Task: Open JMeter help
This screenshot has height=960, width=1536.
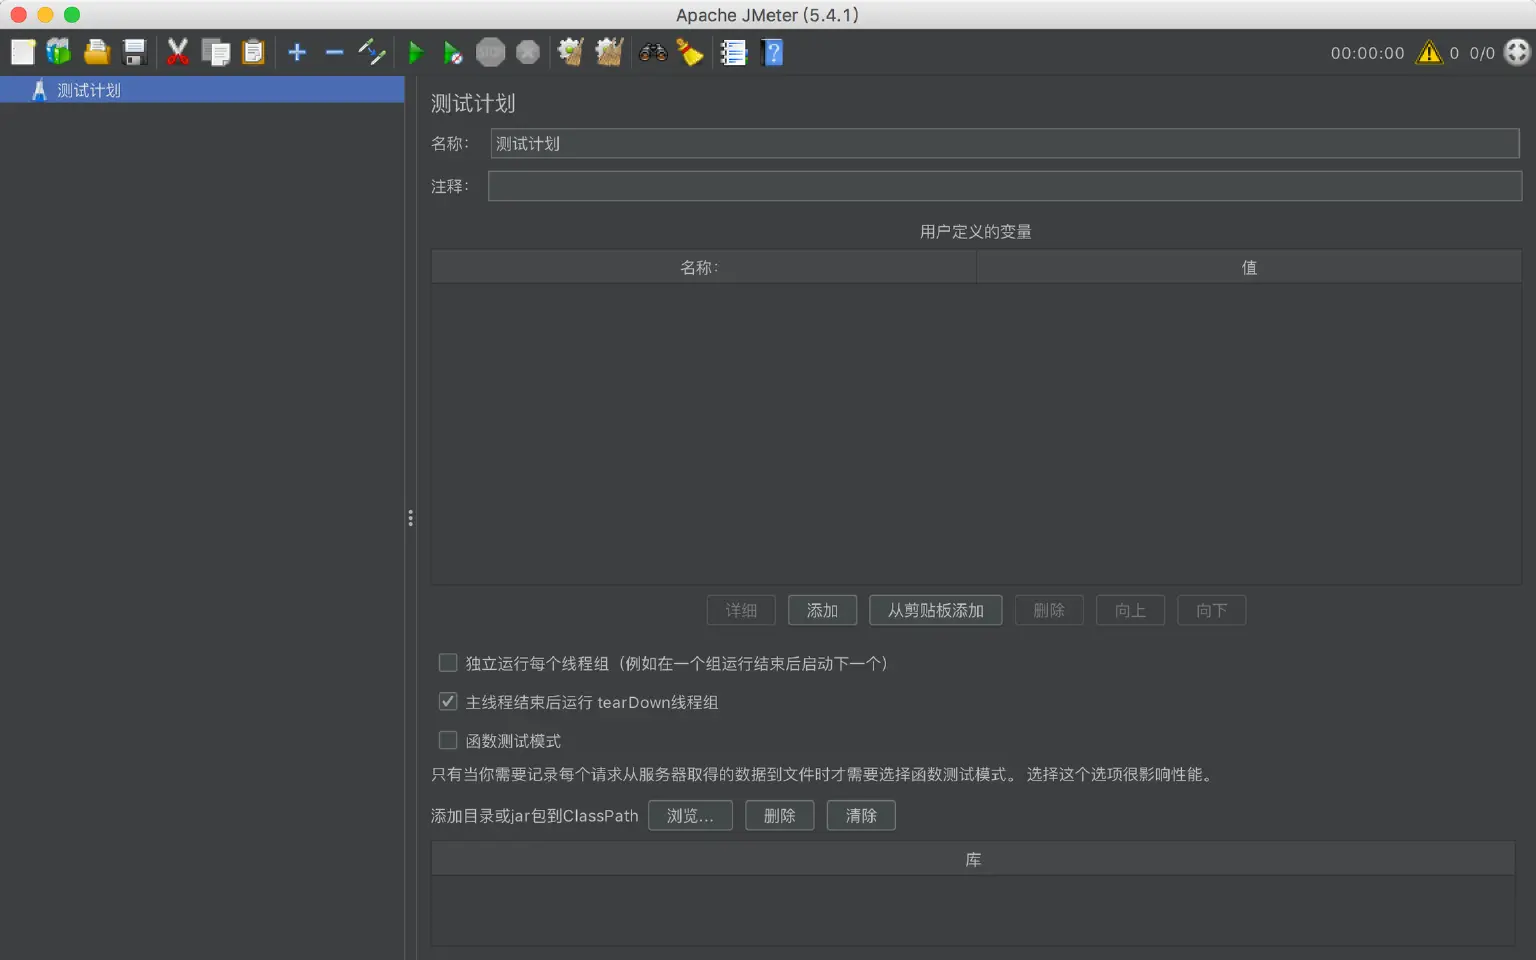Action: click(x=772, y=52)
